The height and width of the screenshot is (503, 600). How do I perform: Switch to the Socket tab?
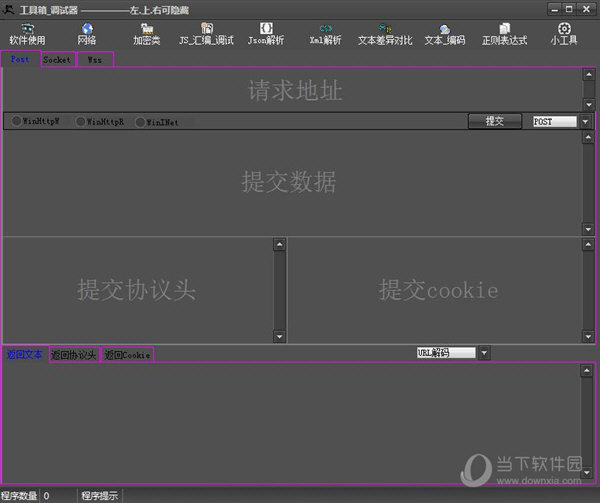pos(57,60)
